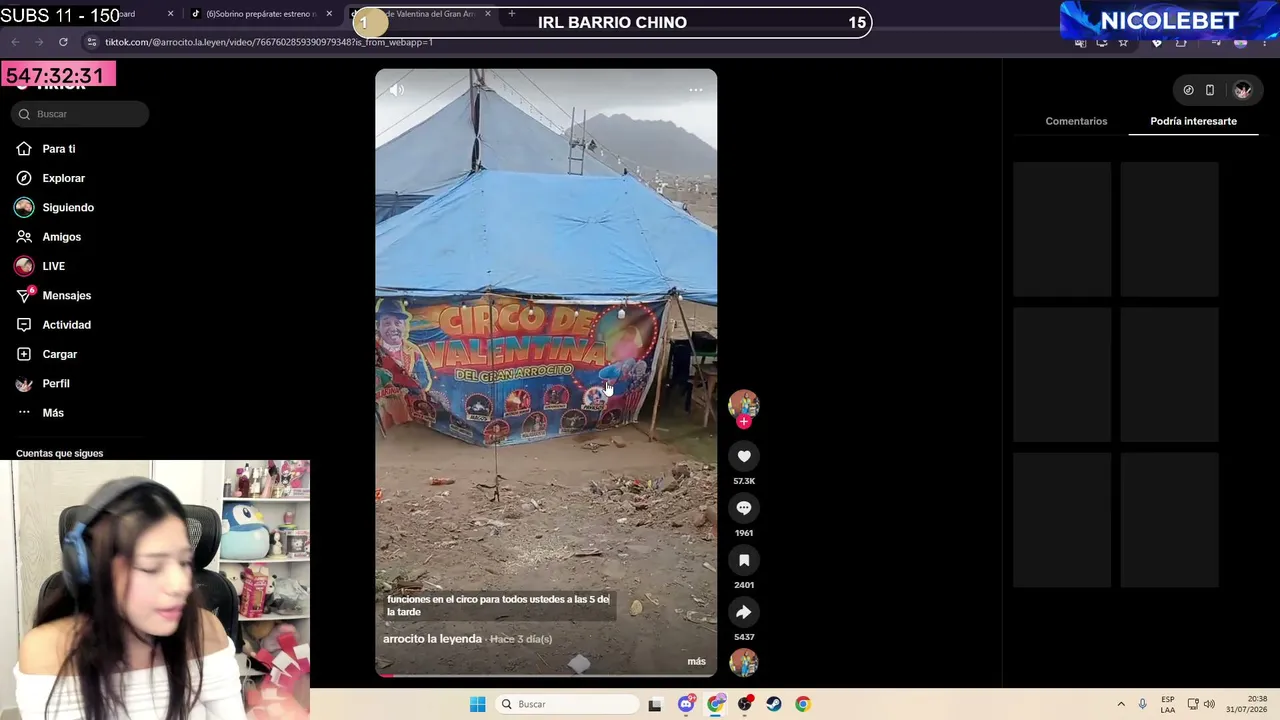Switch to the Comentarios tab
1280x720 pixels.
tap(1076, 121)
